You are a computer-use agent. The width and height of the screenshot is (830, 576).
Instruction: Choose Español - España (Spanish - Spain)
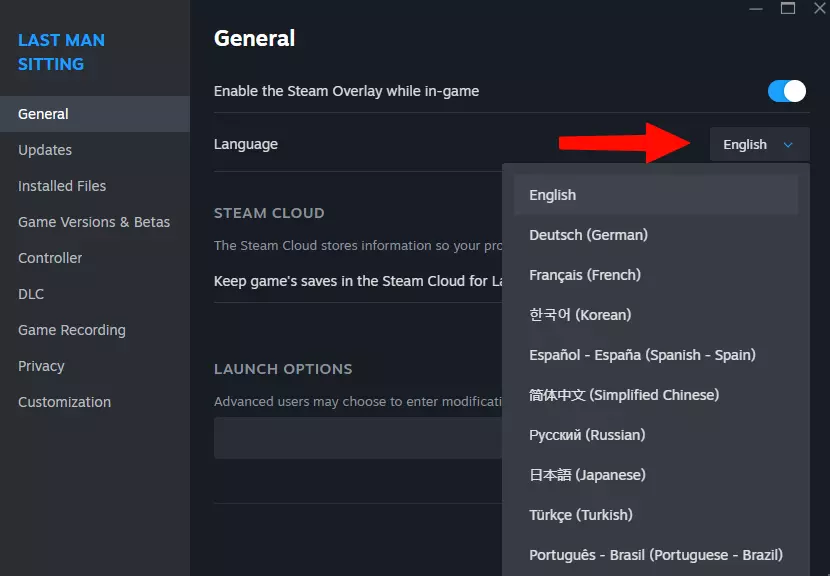(642, 355)
